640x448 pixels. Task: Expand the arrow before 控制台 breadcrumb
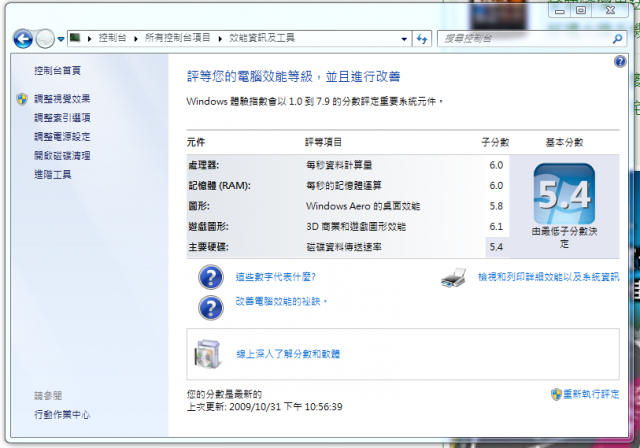coord(89,39)
